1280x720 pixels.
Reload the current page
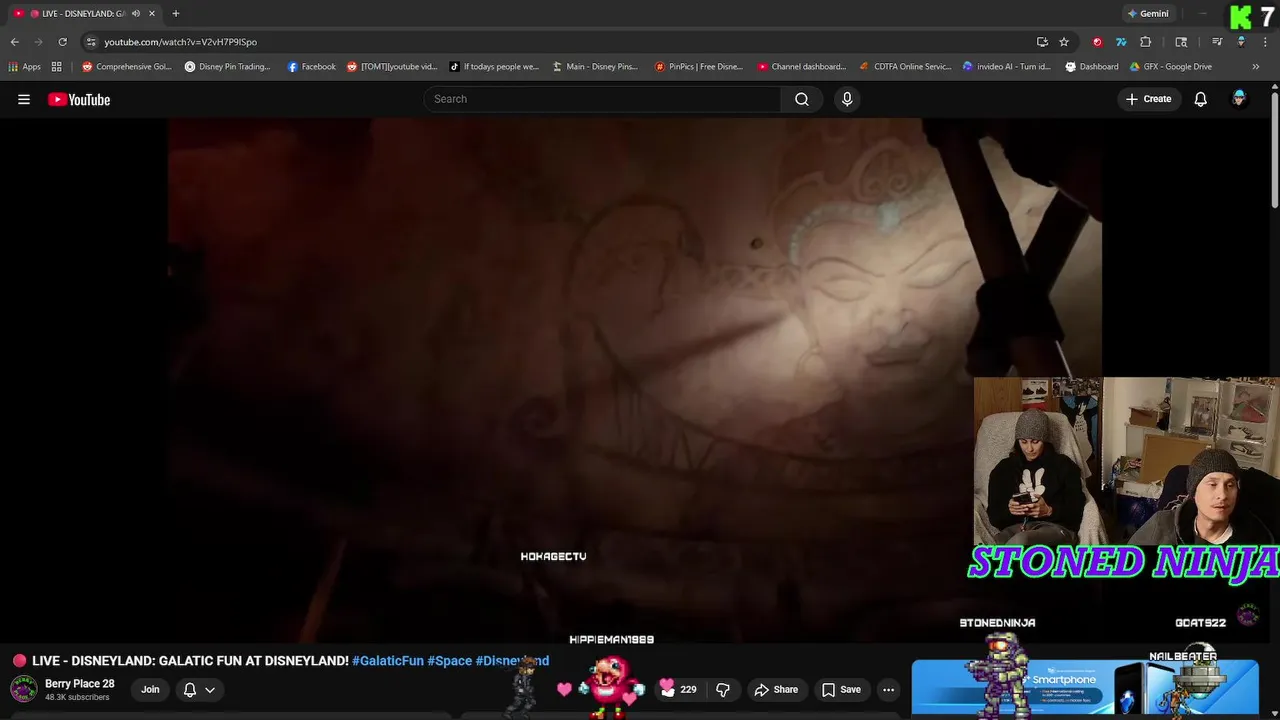(x=62, y=42)
